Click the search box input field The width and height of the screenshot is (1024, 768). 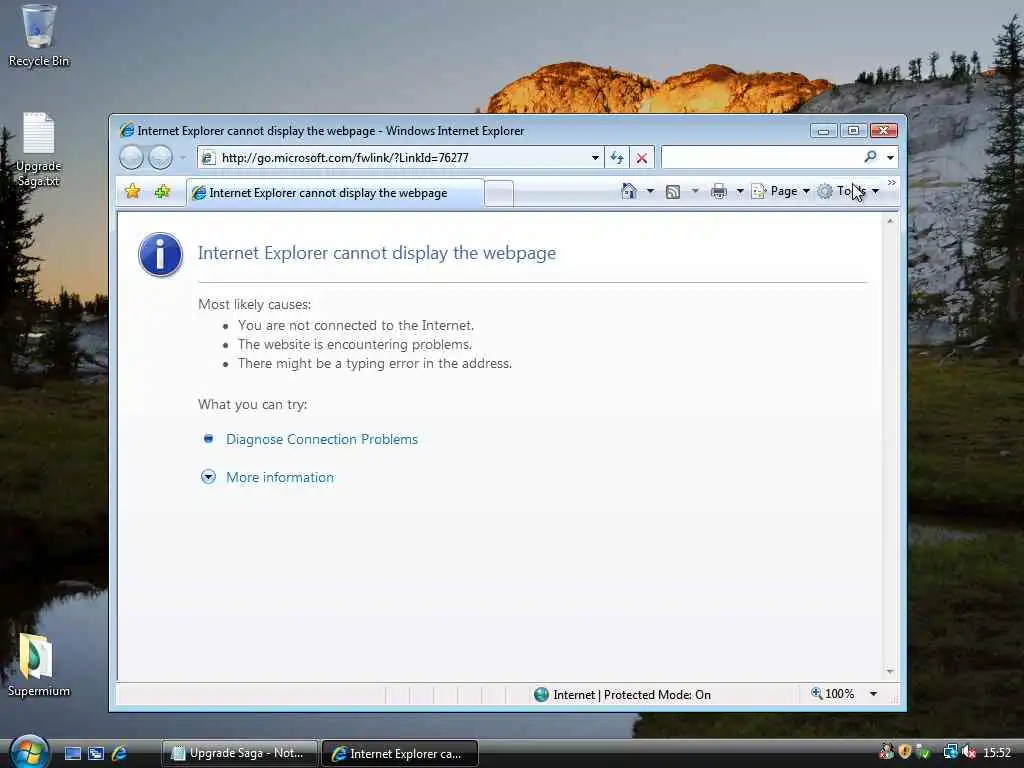tap(761, 157)
